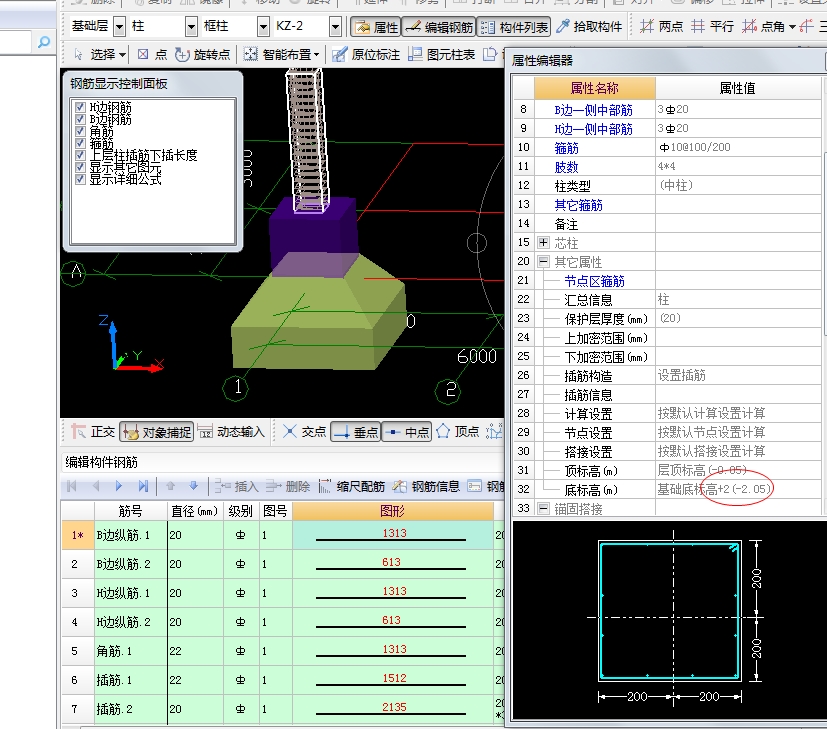The height and width of the screenshot is (729, 827).
Task: Go to first rebar record
Action: [72, 486]
